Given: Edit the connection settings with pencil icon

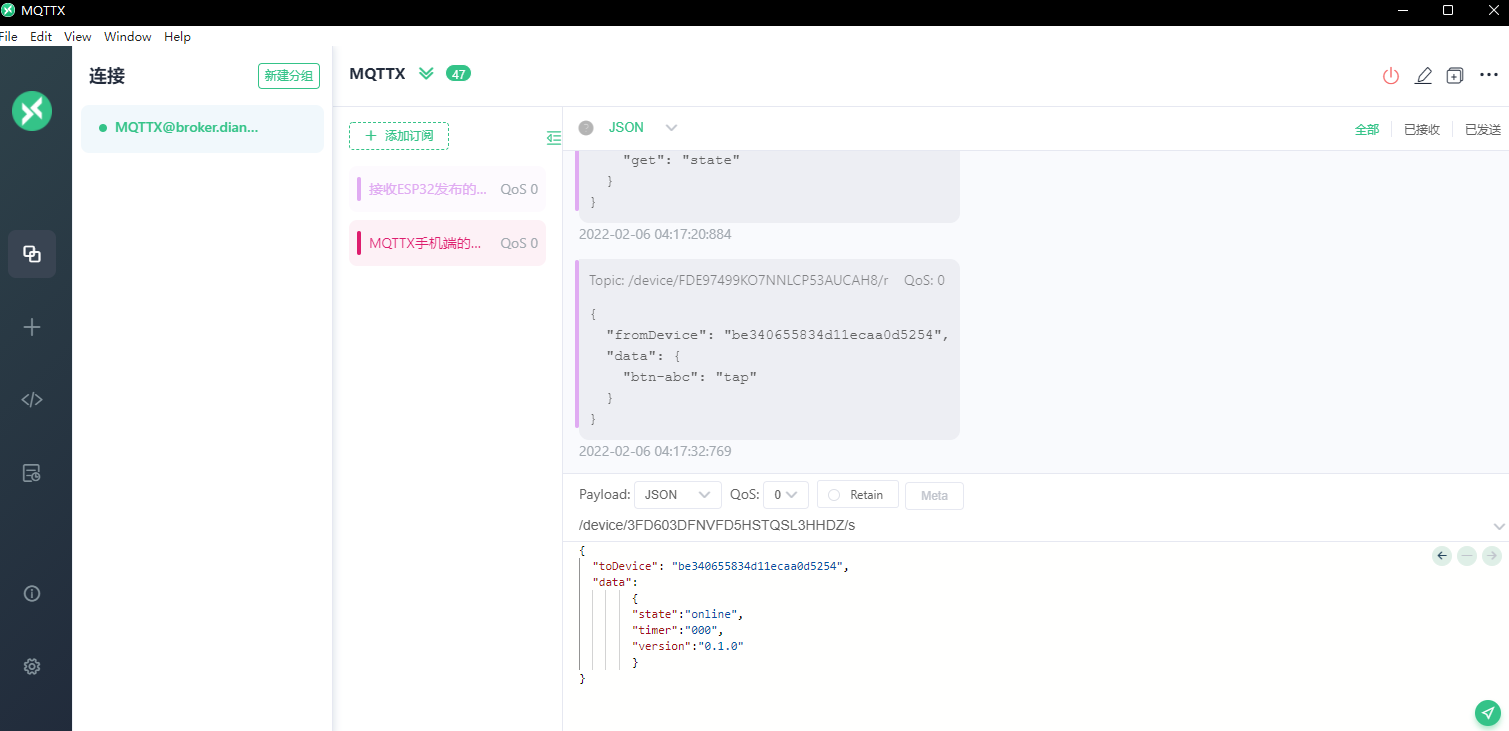Looking at the screenshot, I should [x=1423, y=75].
